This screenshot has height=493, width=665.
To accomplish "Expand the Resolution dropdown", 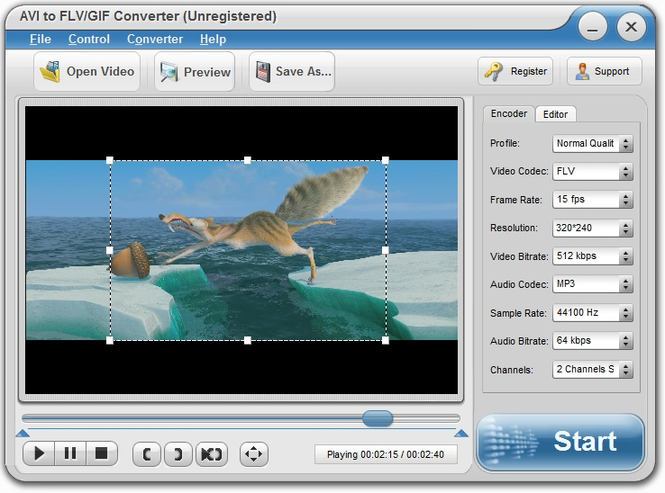I will coord(626,228).
